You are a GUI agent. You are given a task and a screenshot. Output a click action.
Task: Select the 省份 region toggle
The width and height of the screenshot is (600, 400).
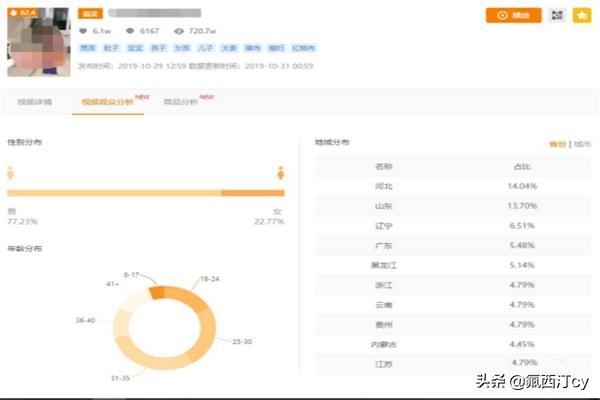point(557,144)
